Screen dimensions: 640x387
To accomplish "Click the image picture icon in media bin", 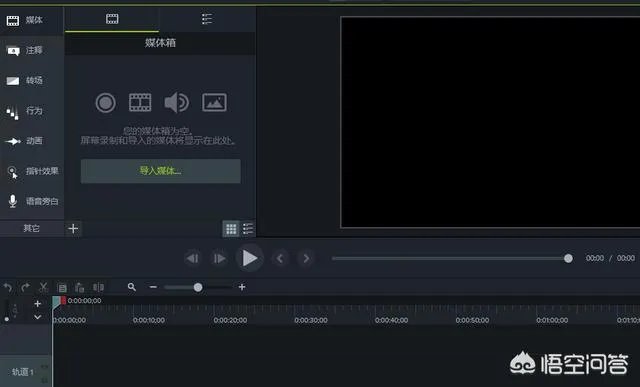I will tap(214, 102).
